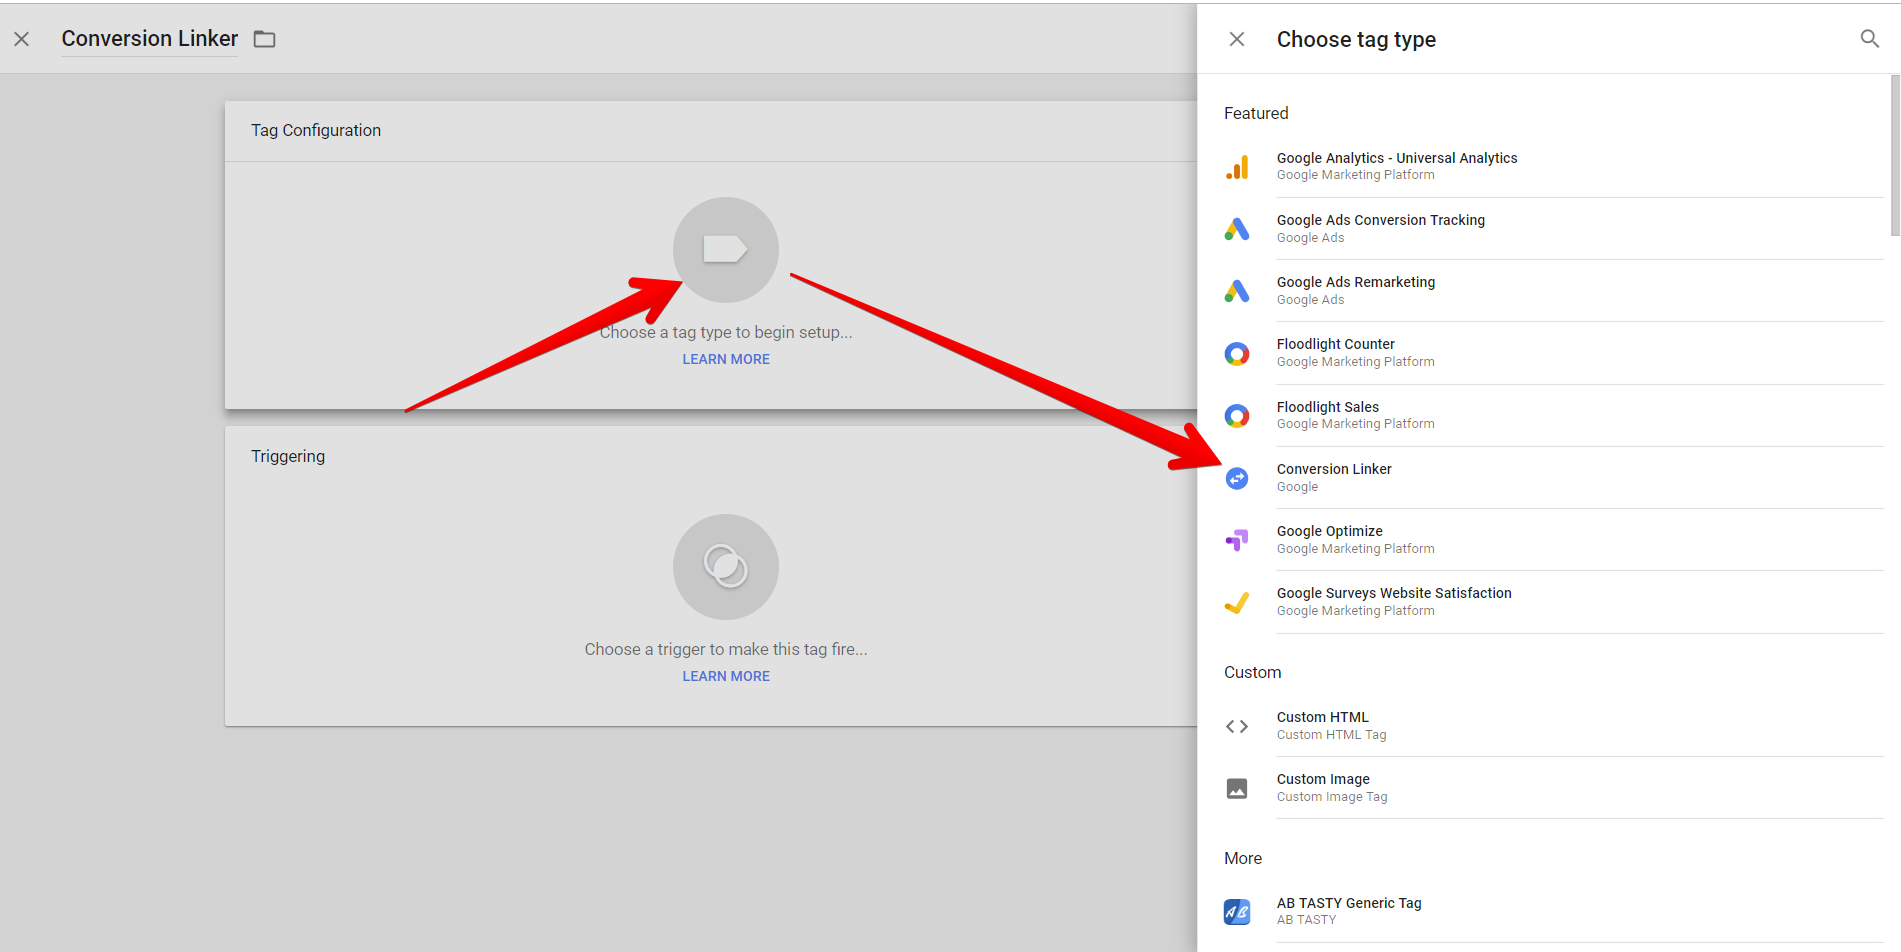
Task: Click the Floodlight Sales ring icon
Action: pos(1237,416)
